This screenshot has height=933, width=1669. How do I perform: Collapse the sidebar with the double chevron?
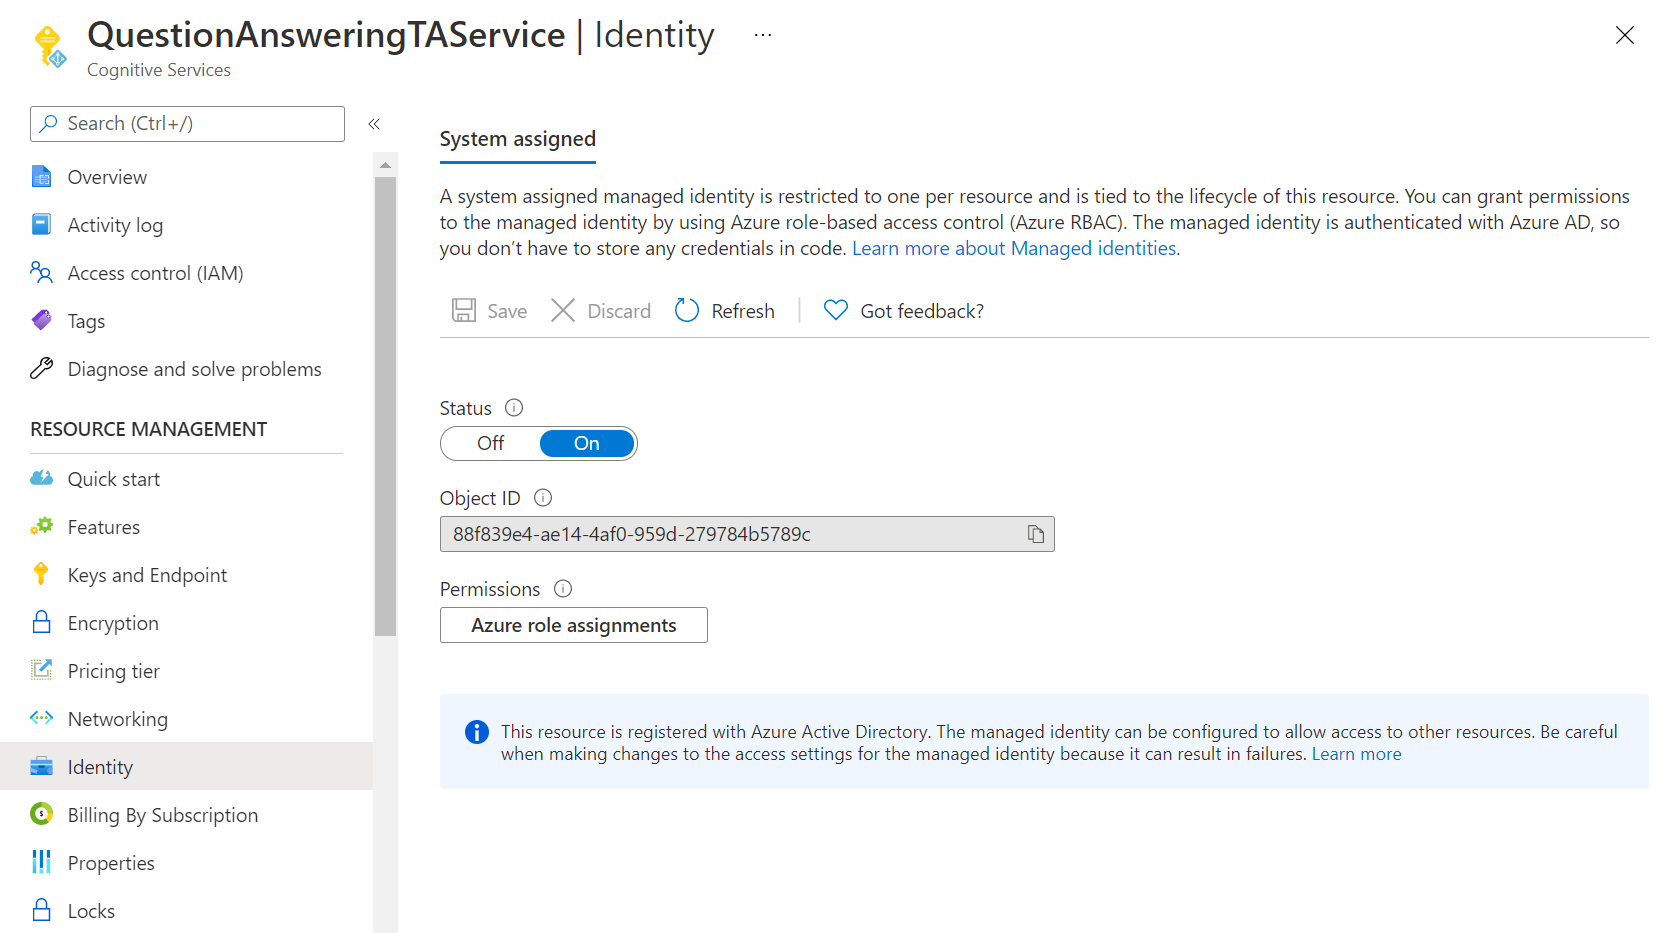[x=374, y=123]
